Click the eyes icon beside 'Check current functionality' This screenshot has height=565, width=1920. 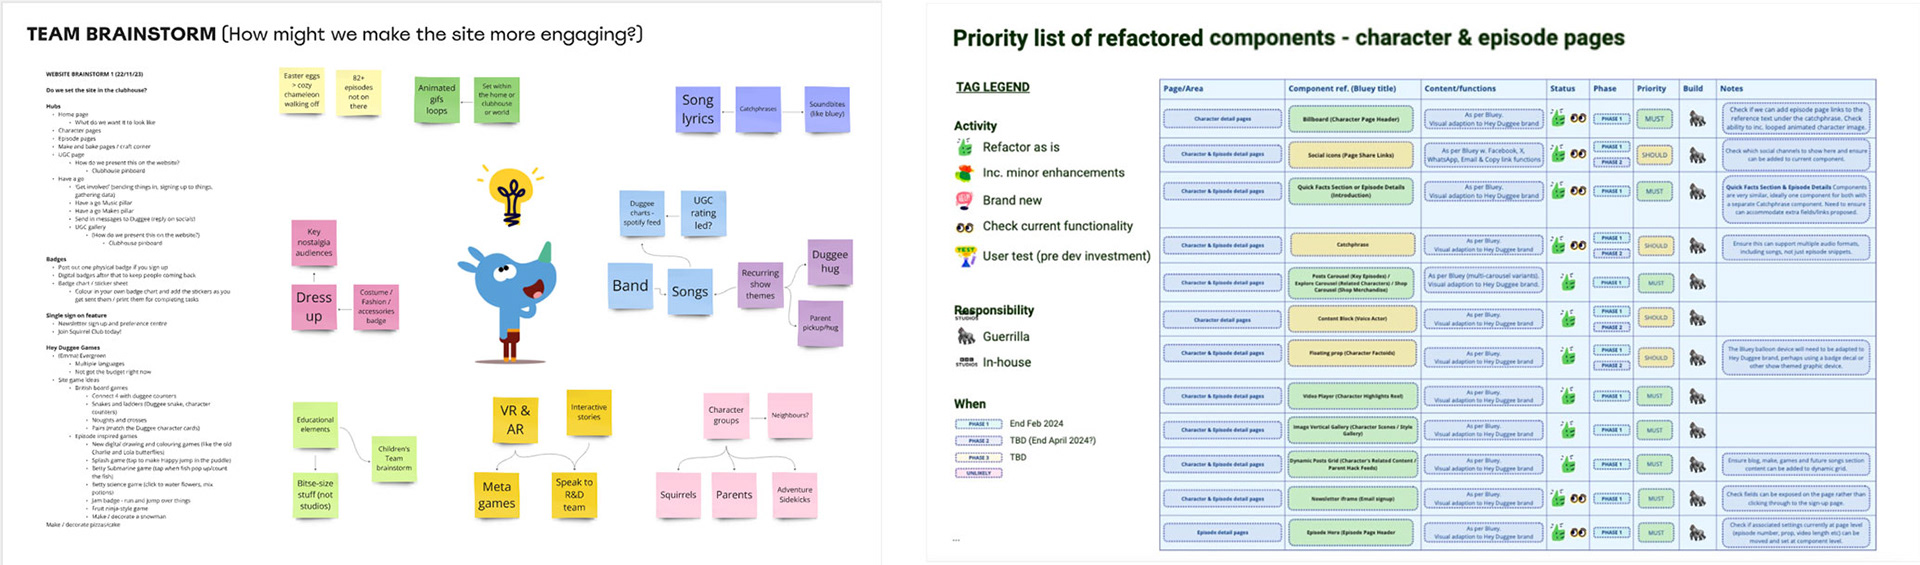click(964, 227)
